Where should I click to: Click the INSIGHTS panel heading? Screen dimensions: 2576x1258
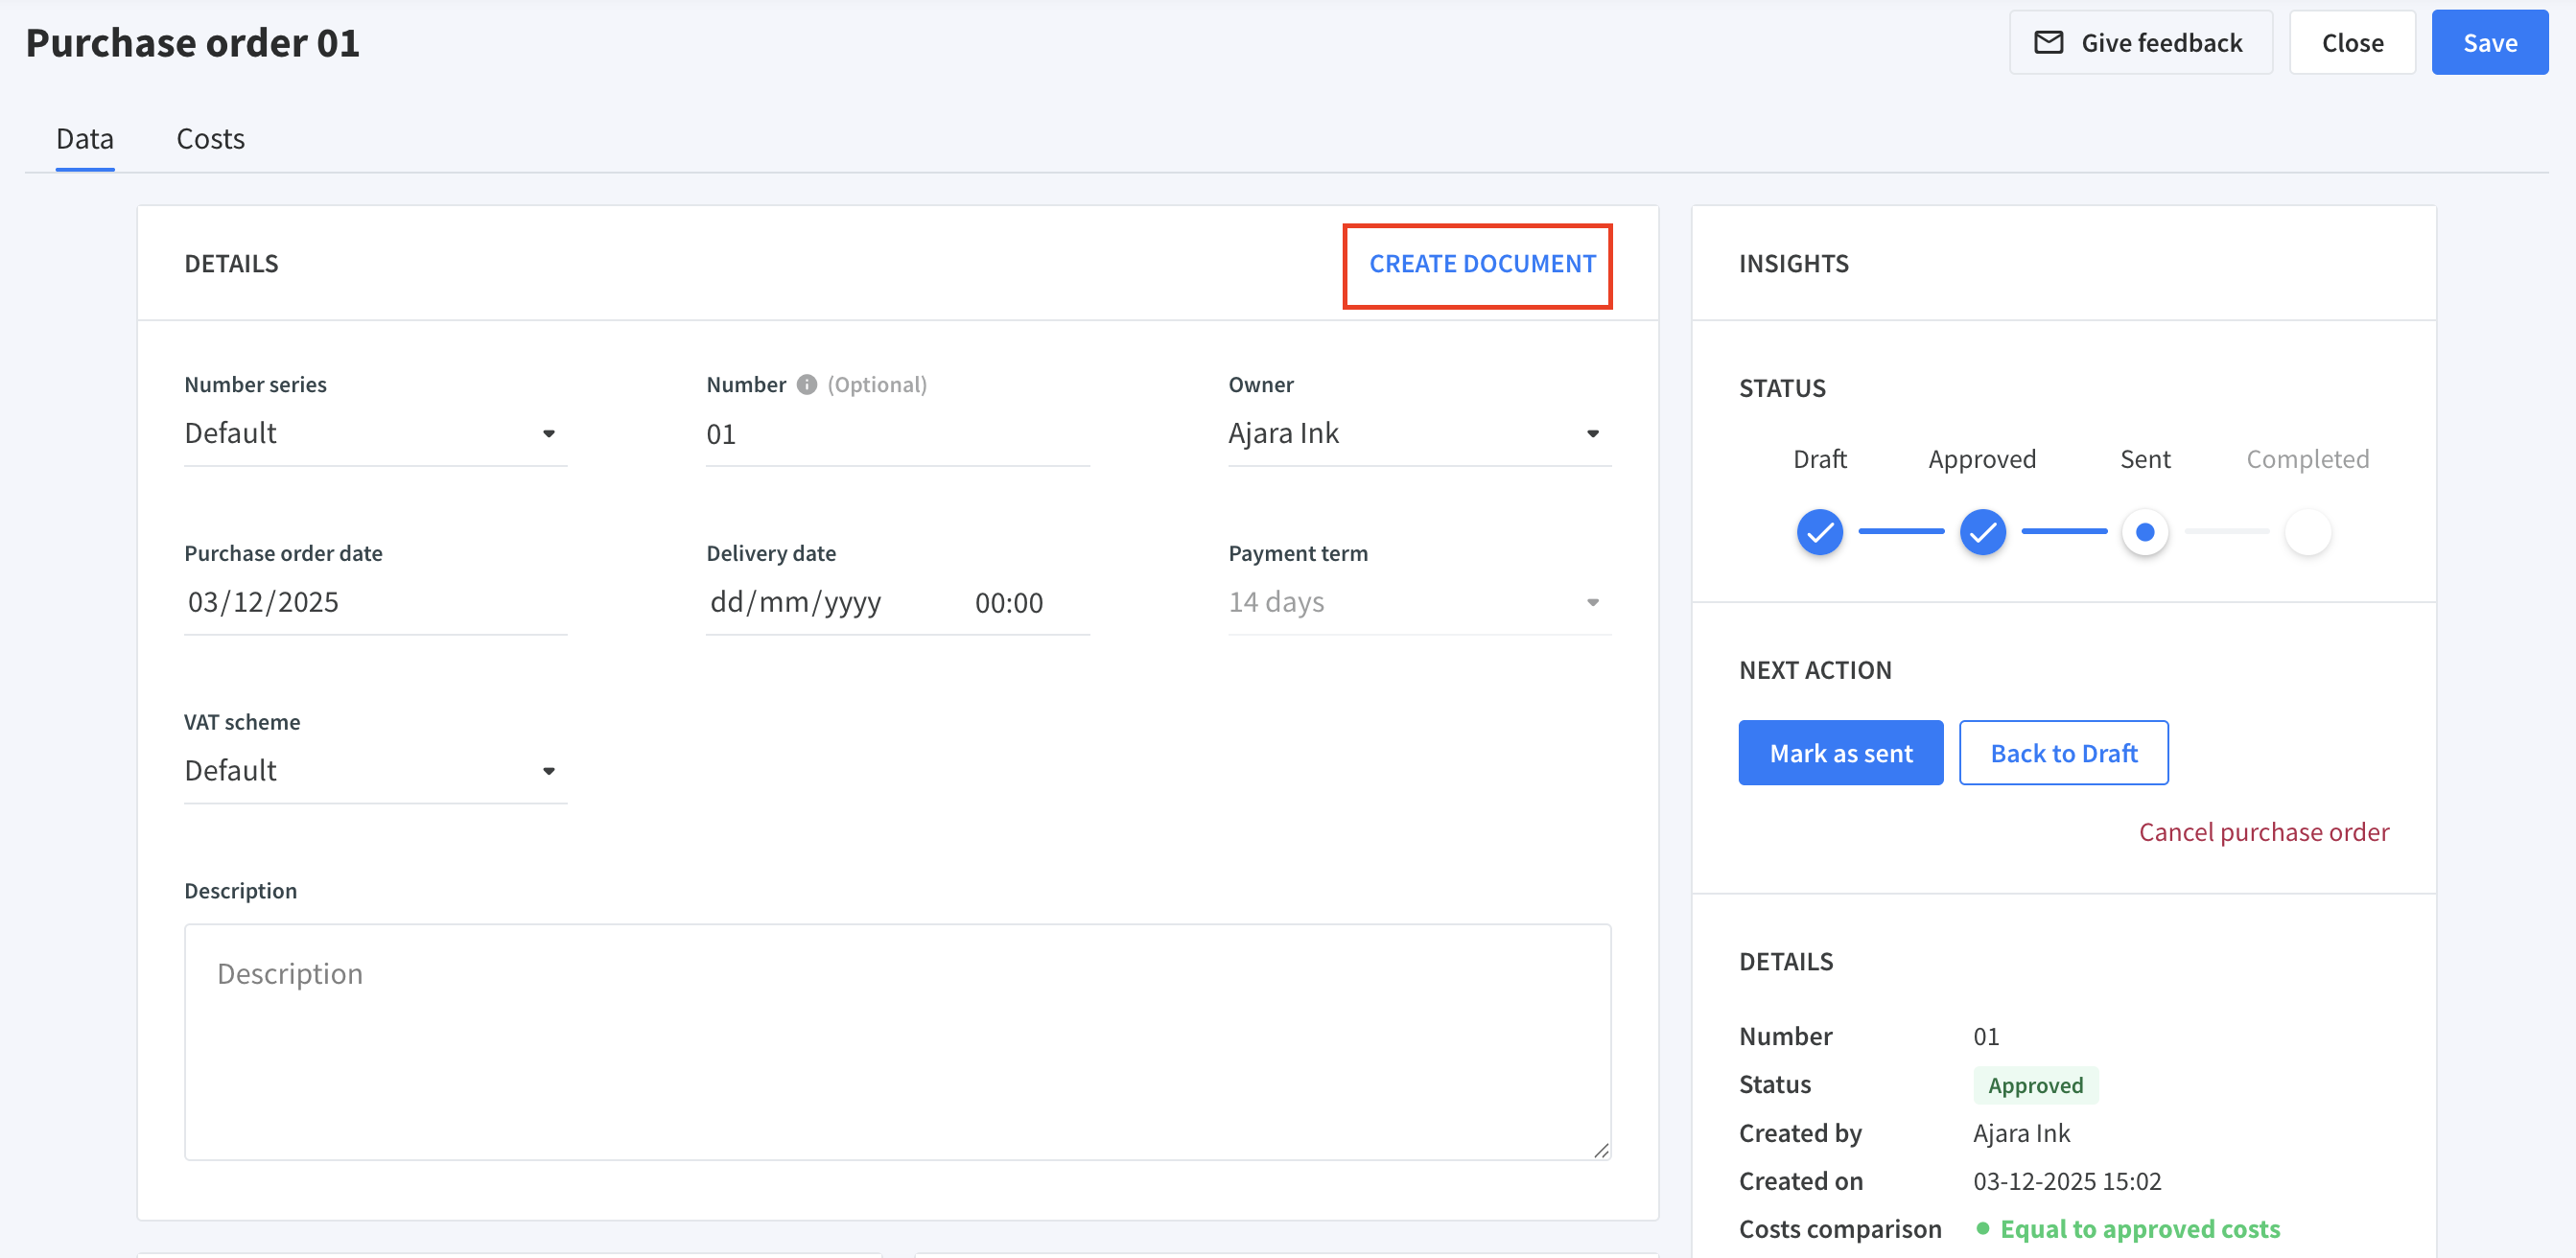tap(1793, 264)
